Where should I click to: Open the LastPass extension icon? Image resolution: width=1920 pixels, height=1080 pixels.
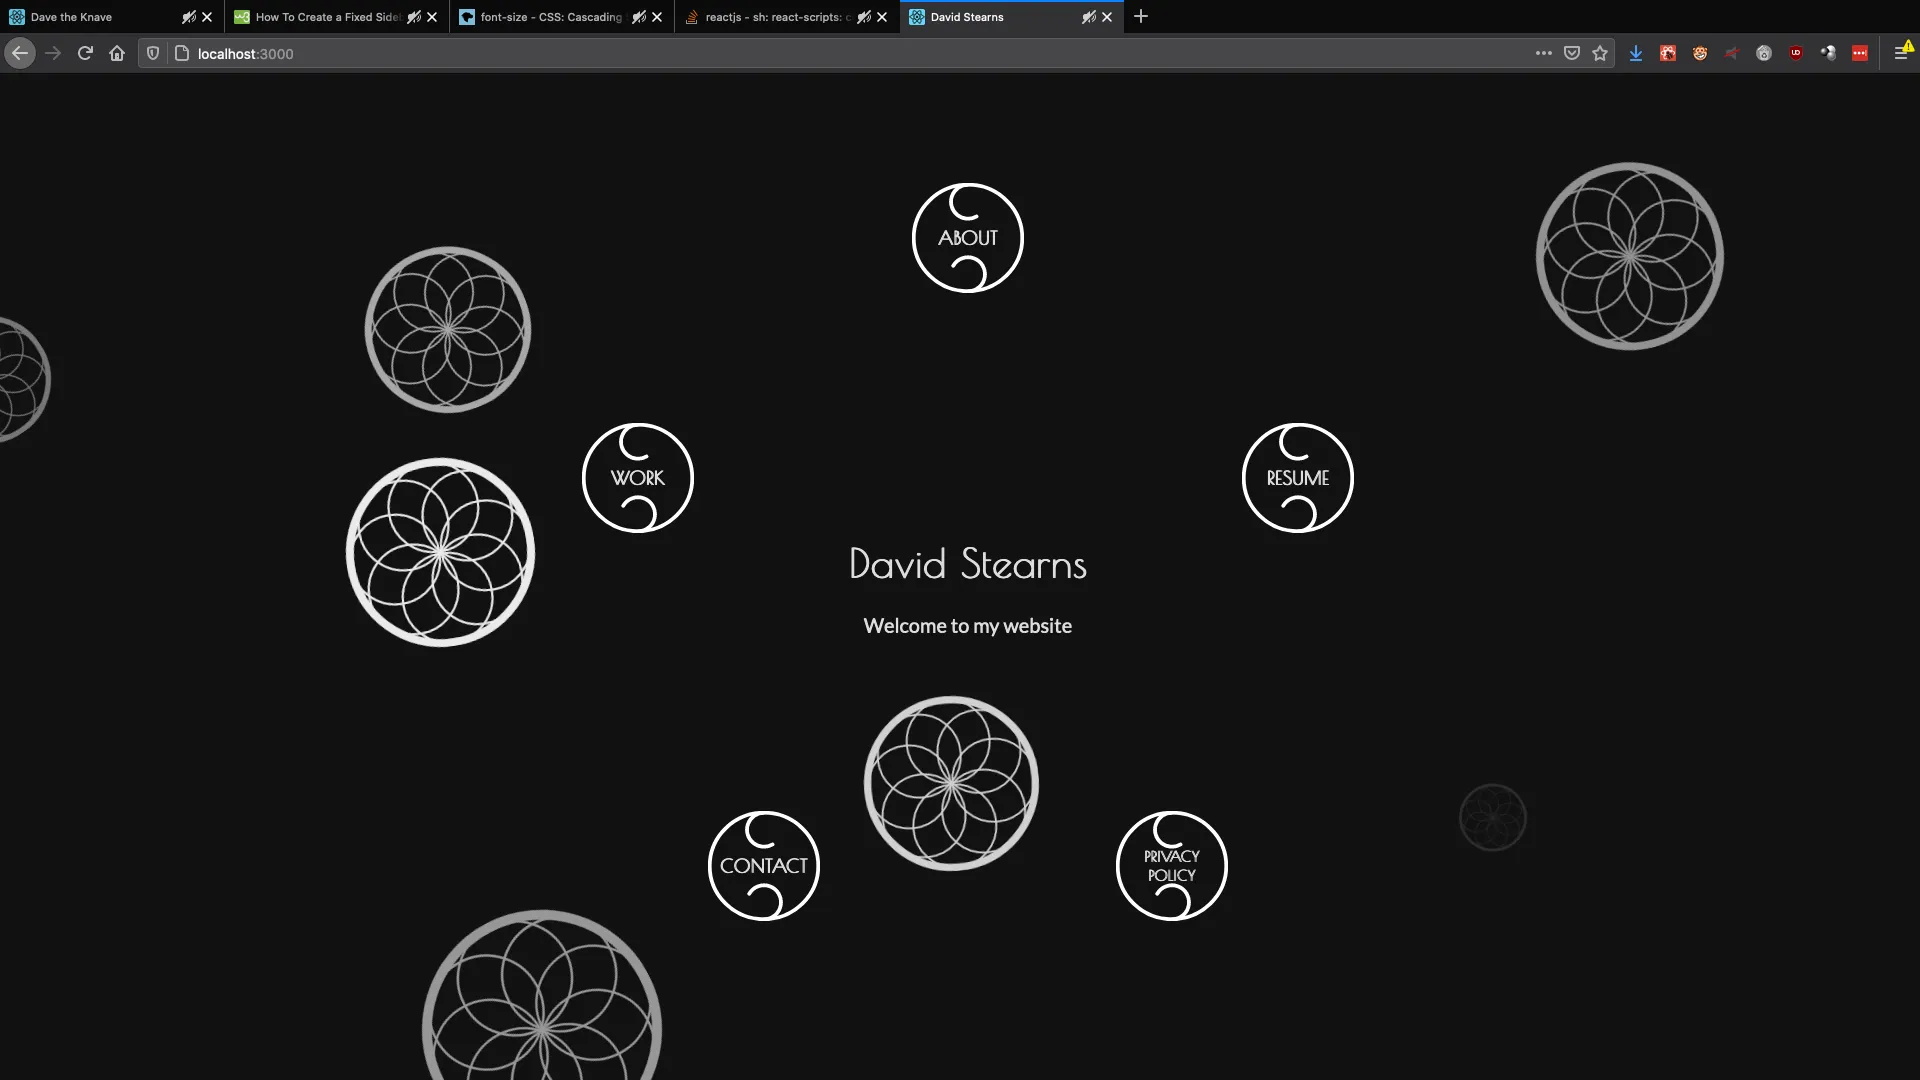click(x=1860, y=53)
